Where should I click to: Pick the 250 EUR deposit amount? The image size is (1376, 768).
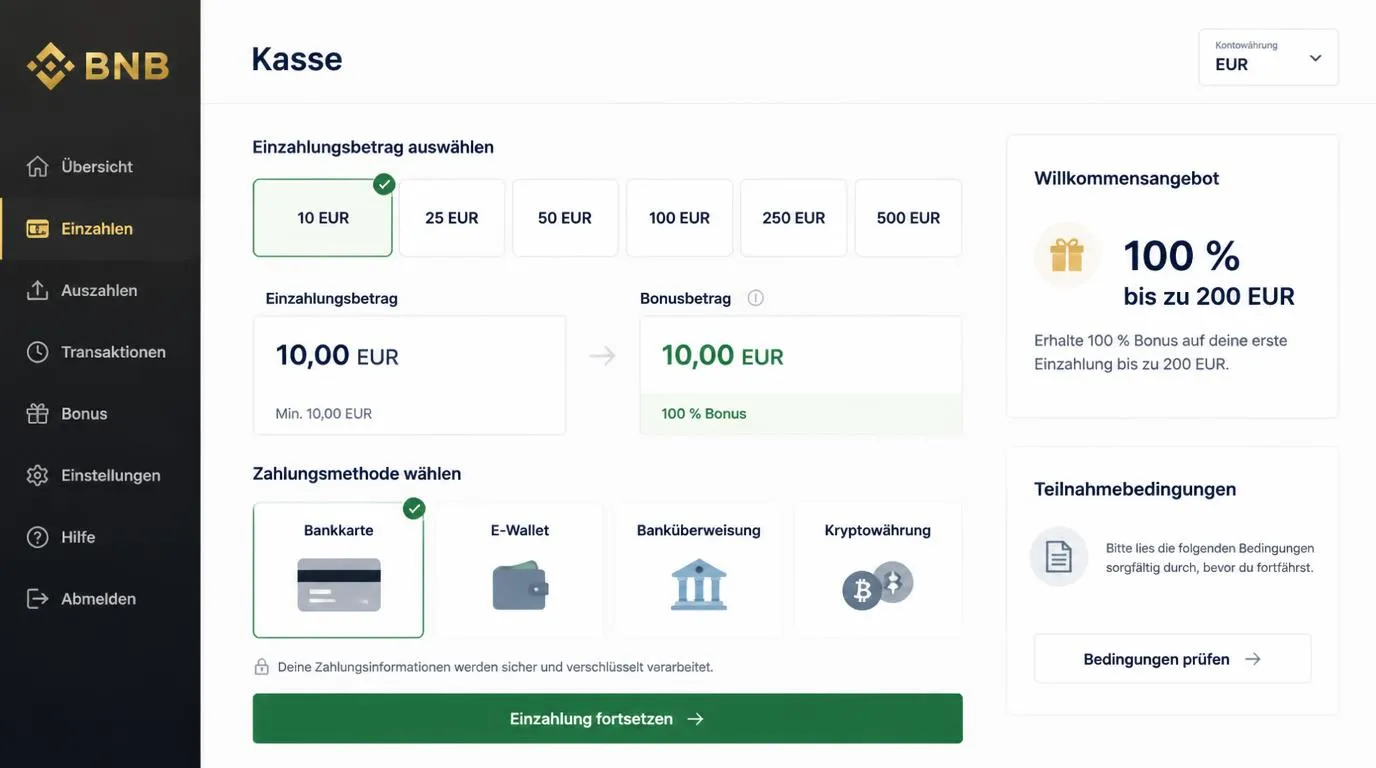[794, 218]
